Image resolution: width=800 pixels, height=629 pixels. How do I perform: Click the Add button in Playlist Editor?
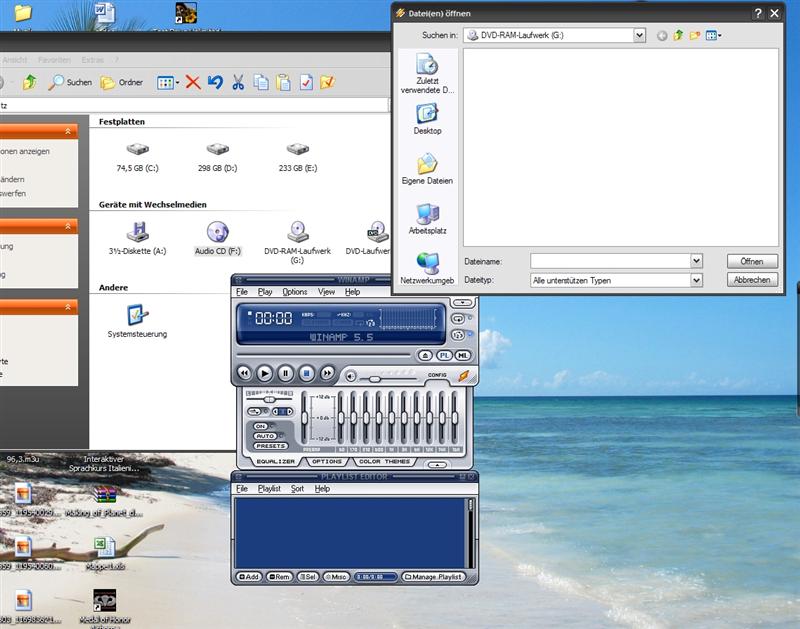[x=249, y=577]
